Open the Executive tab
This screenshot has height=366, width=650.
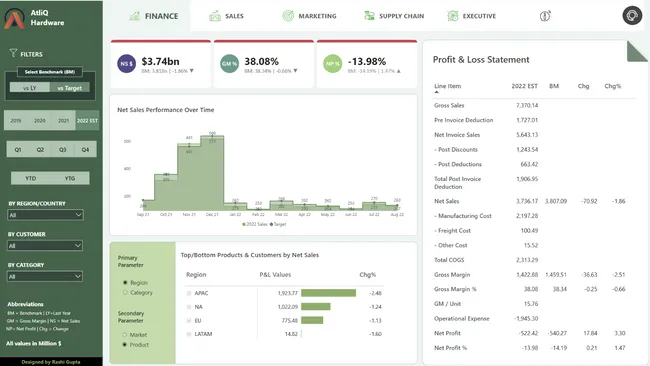[x=472, y=16]
